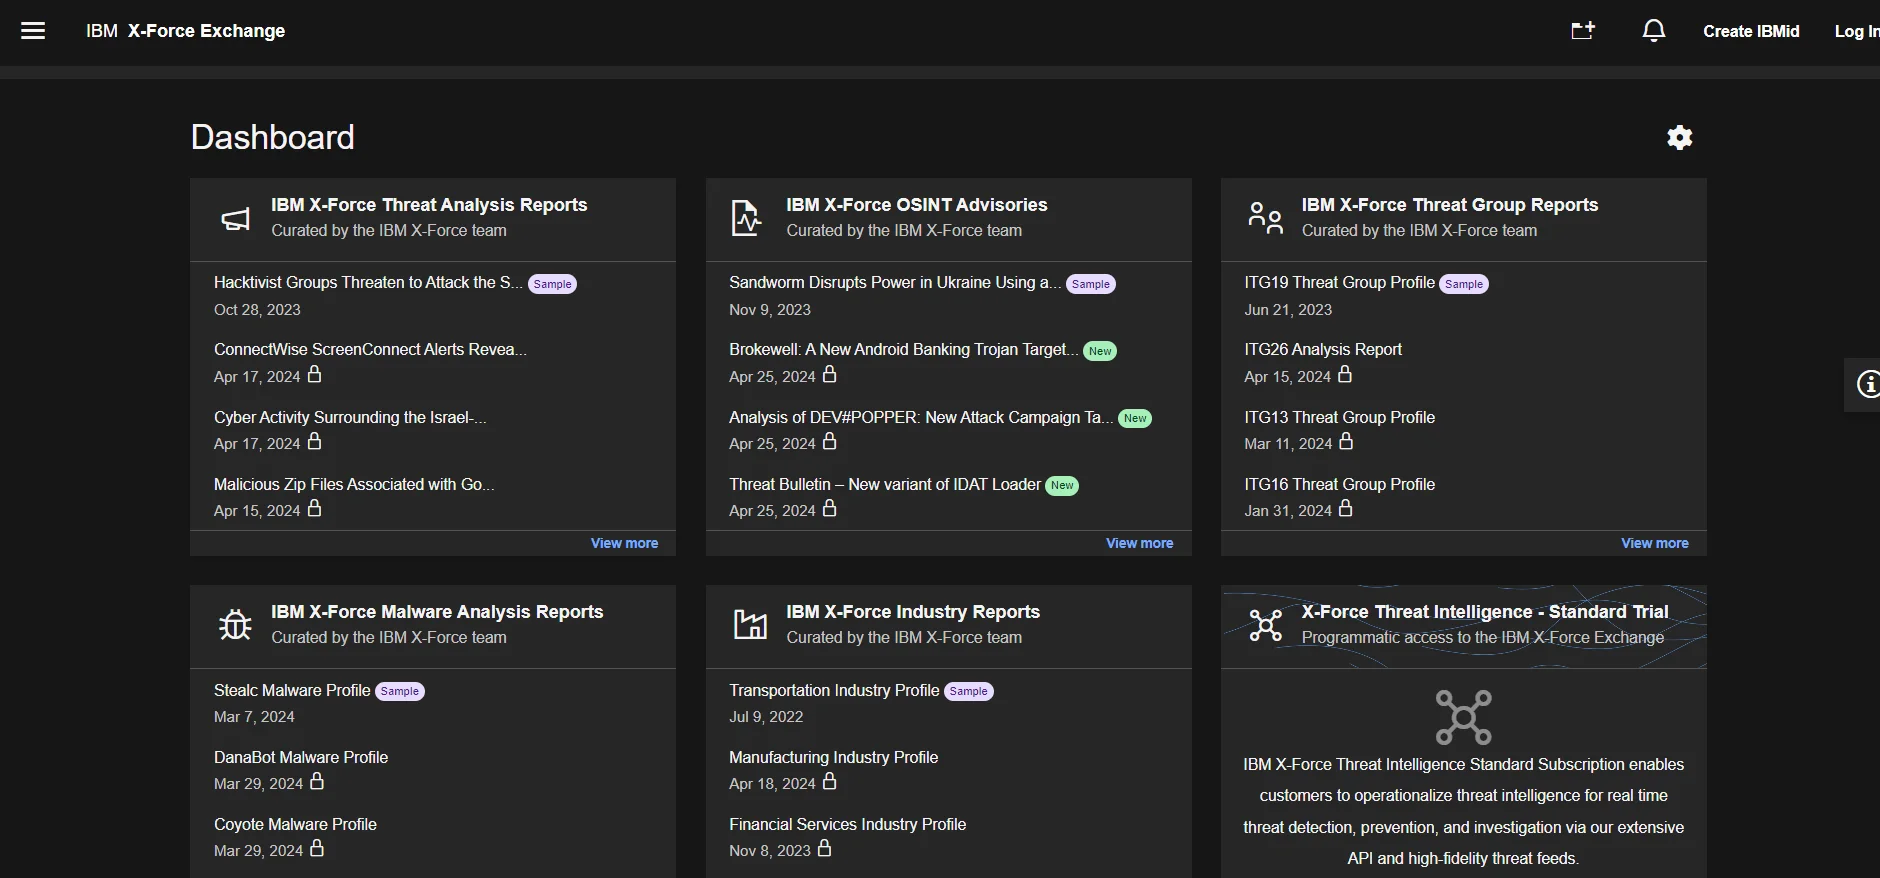
Task: Open Brokewell Android Banking Trojan advisory
Action: pos(904,350)
